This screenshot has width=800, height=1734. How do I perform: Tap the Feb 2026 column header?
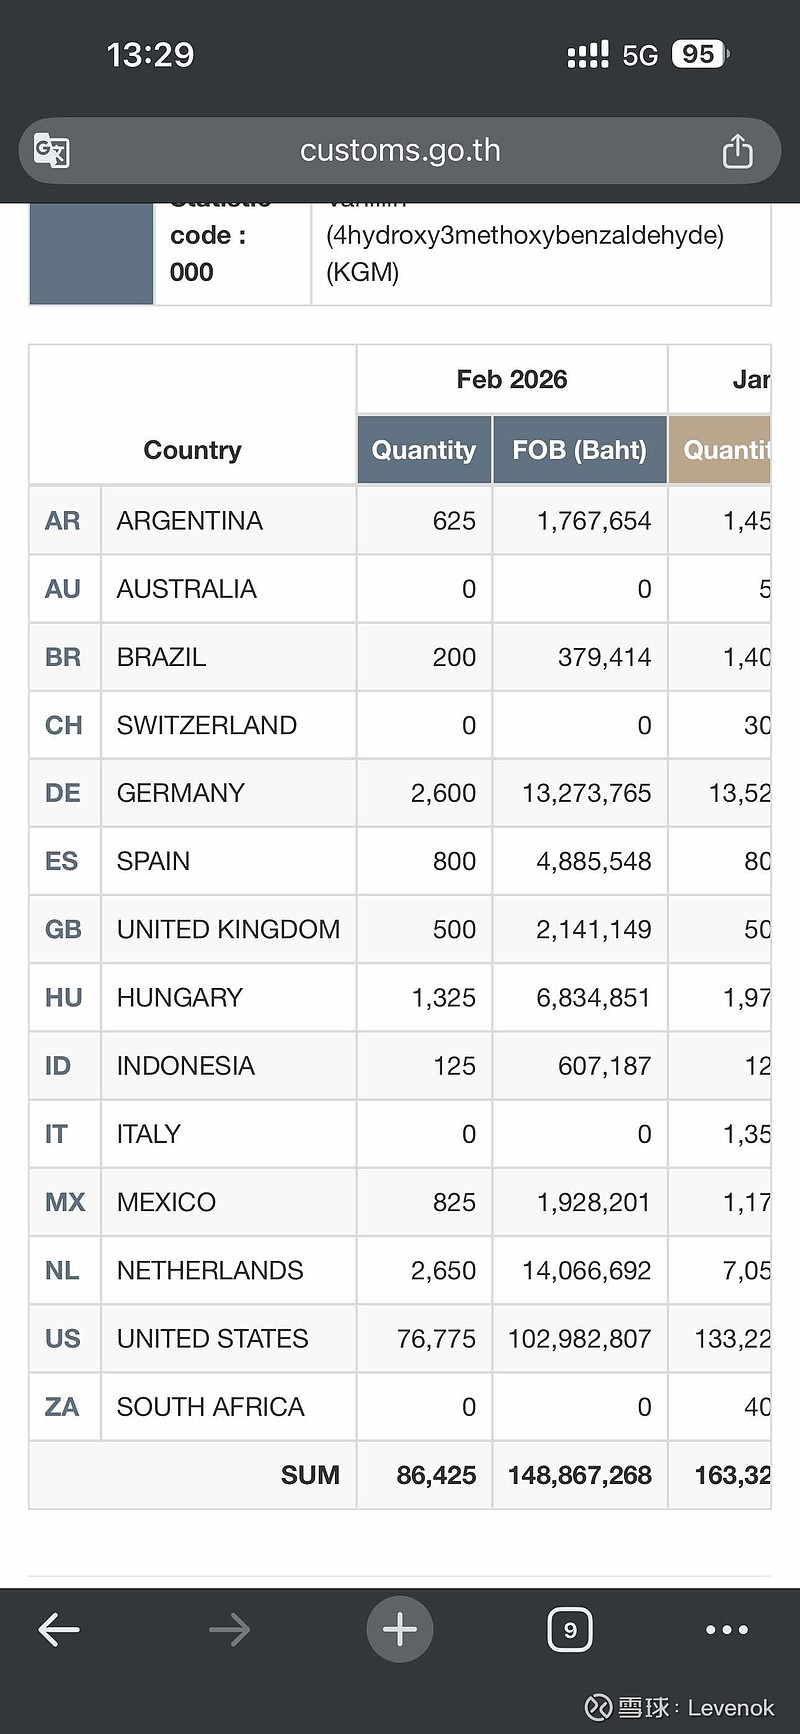click(x=511, y=379)
